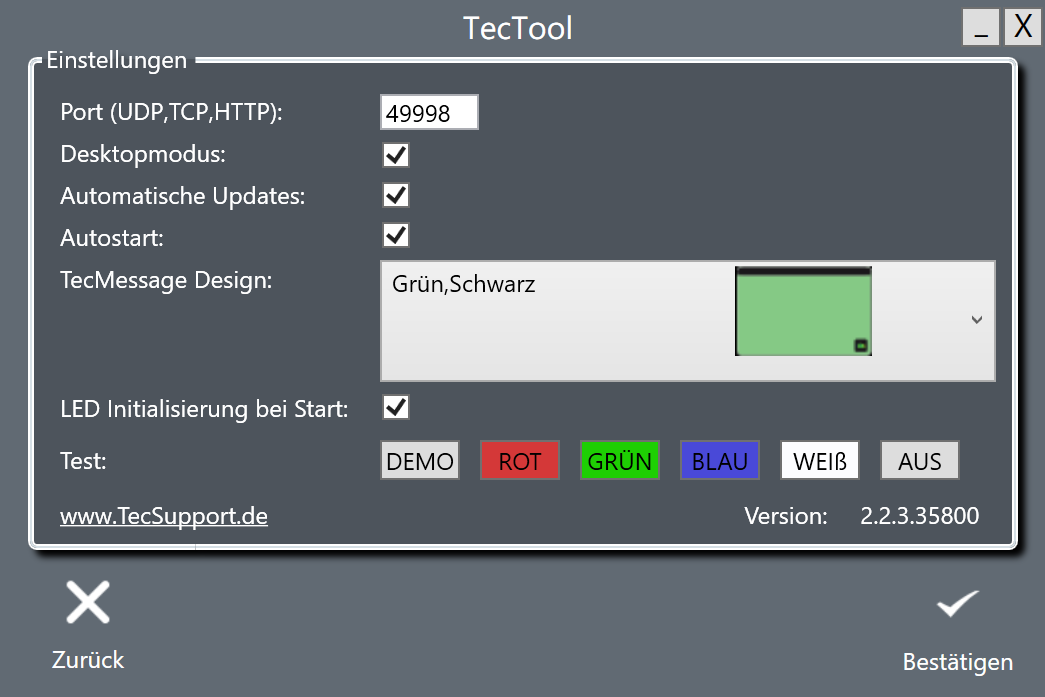Viewport: 1045px width, 697px height.
Task: Click the WEIß test button
Action: coord(820,460)
